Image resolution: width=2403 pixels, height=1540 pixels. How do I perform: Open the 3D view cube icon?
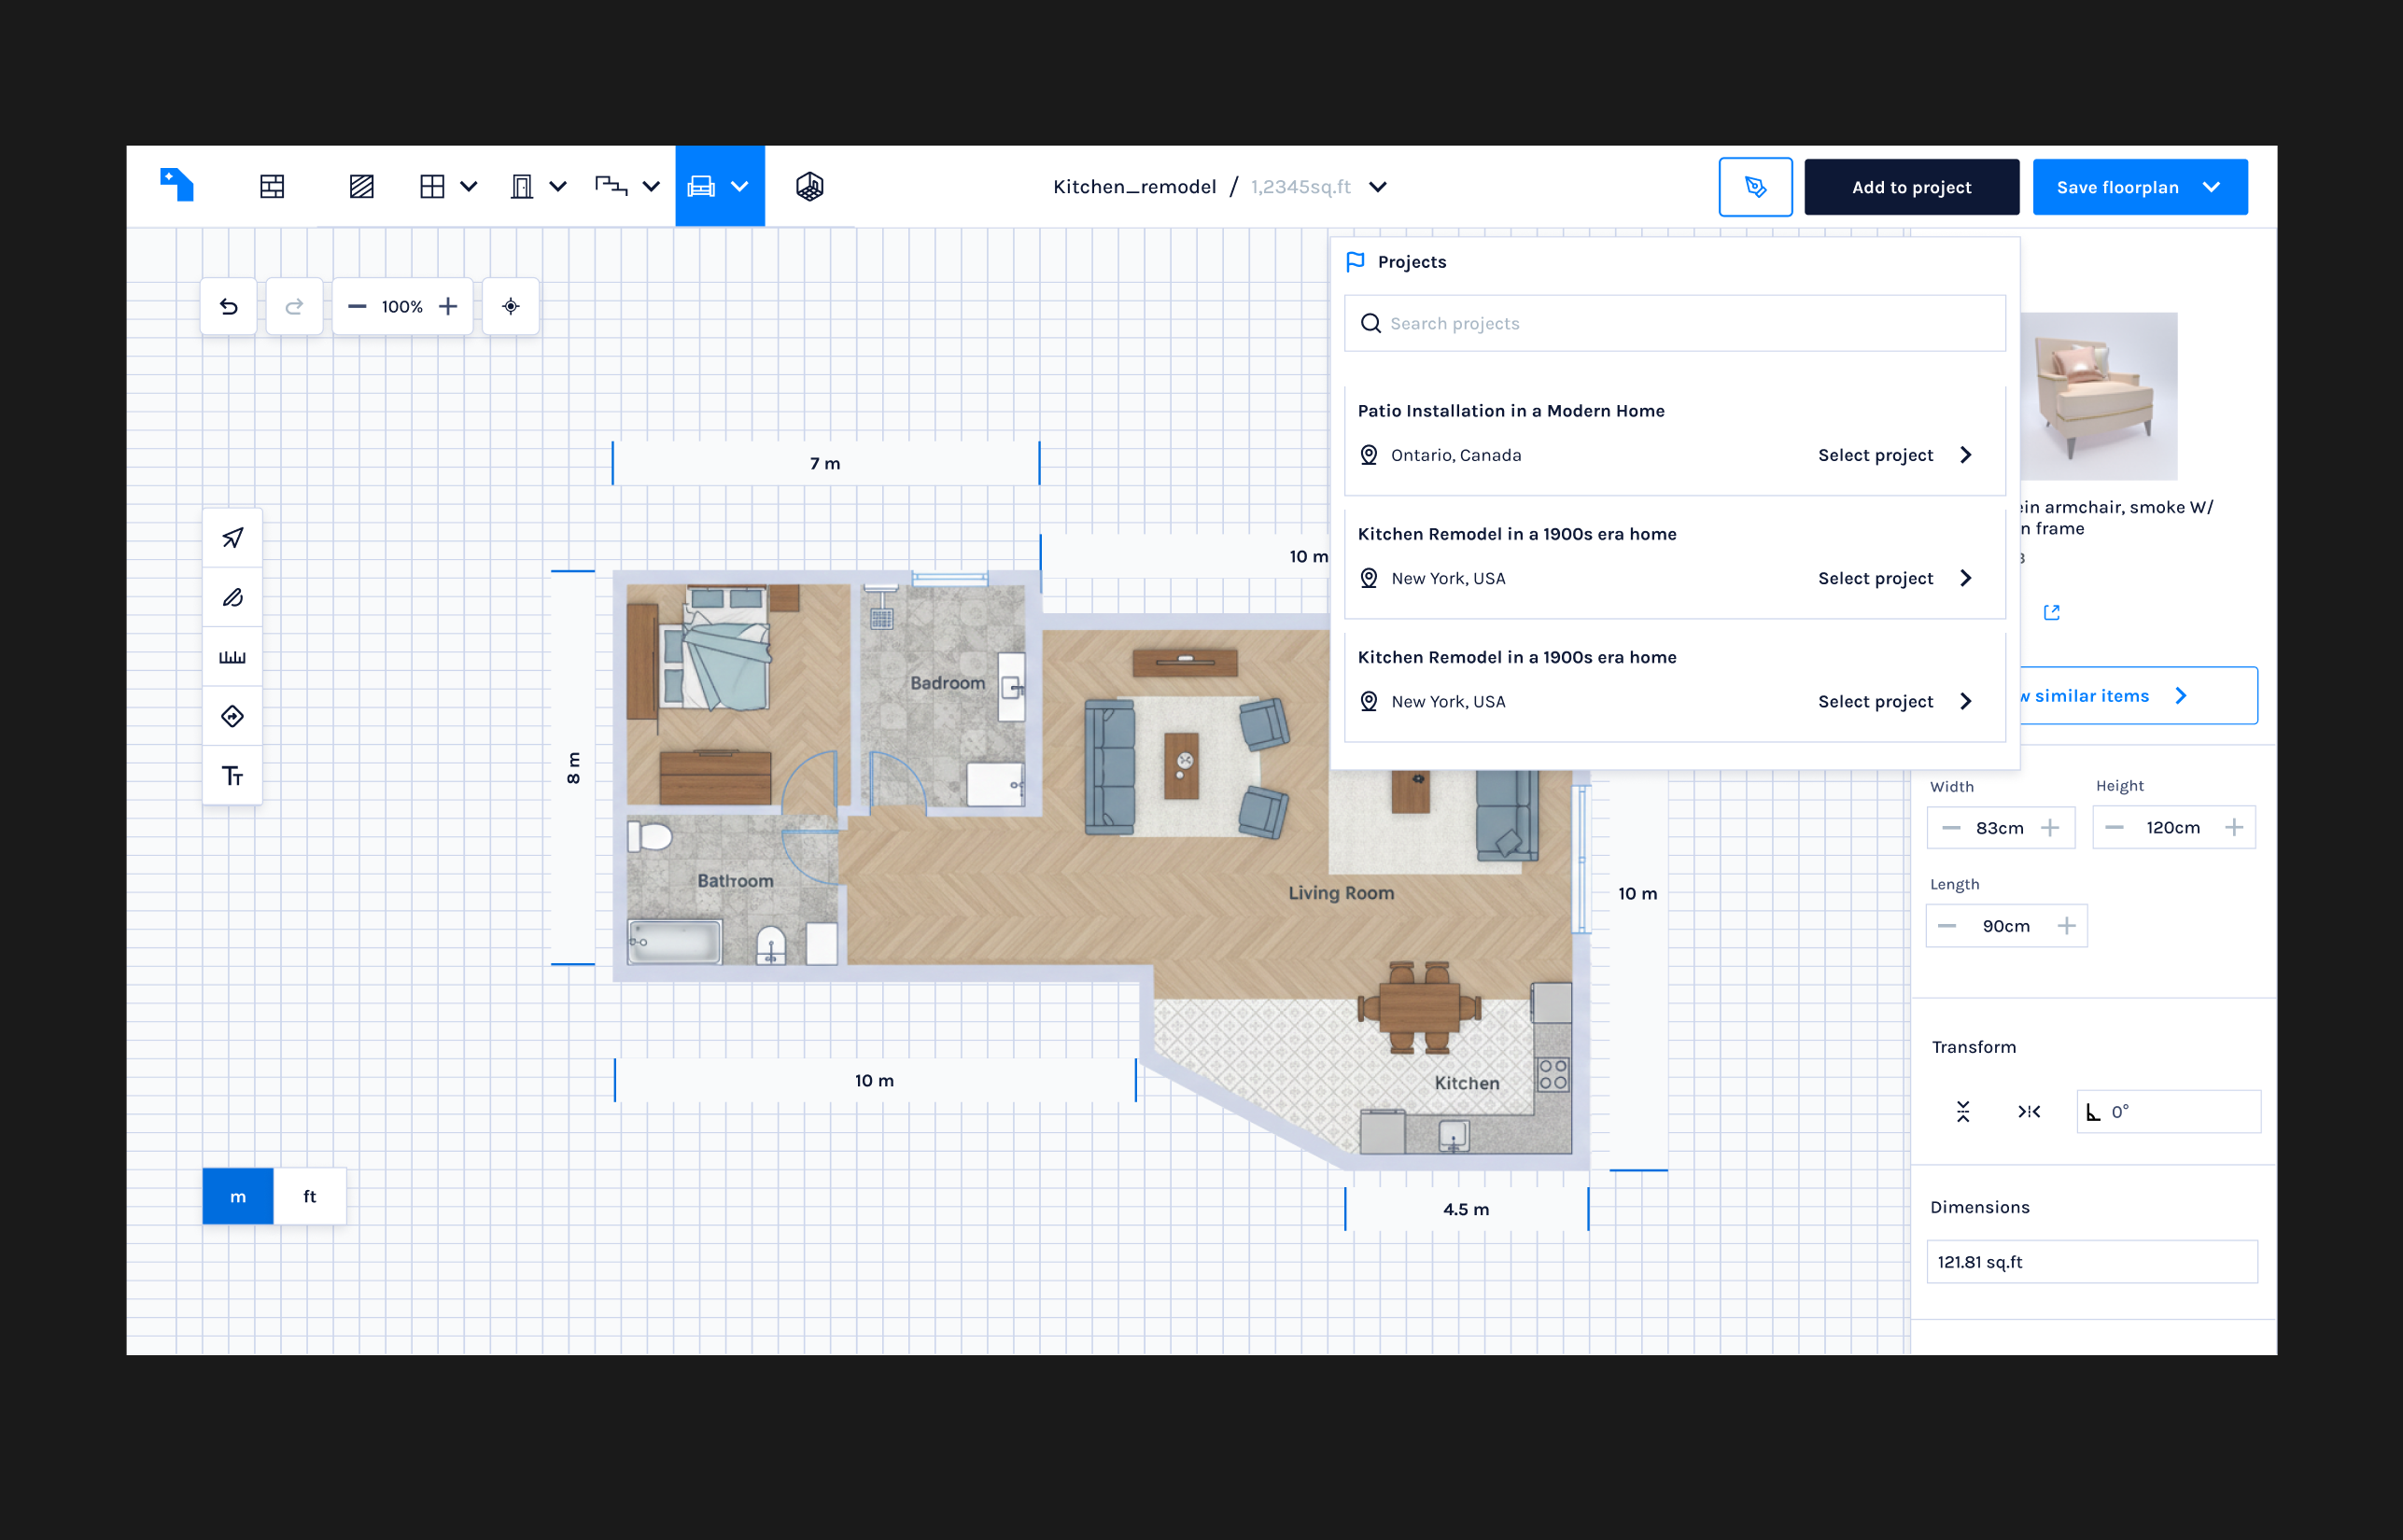click(809, 186)
